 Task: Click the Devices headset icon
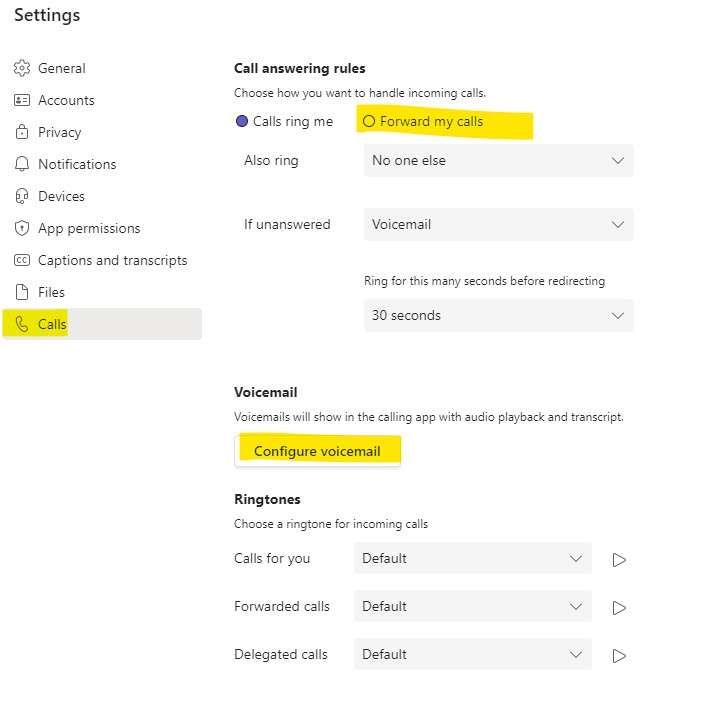pos(22,196)
